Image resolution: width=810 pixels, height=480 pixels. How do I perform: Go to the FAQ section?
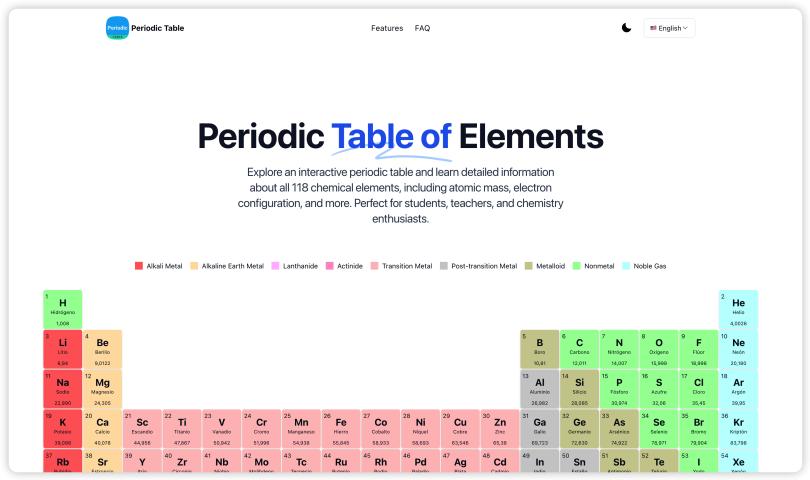[x=422, y=28]
